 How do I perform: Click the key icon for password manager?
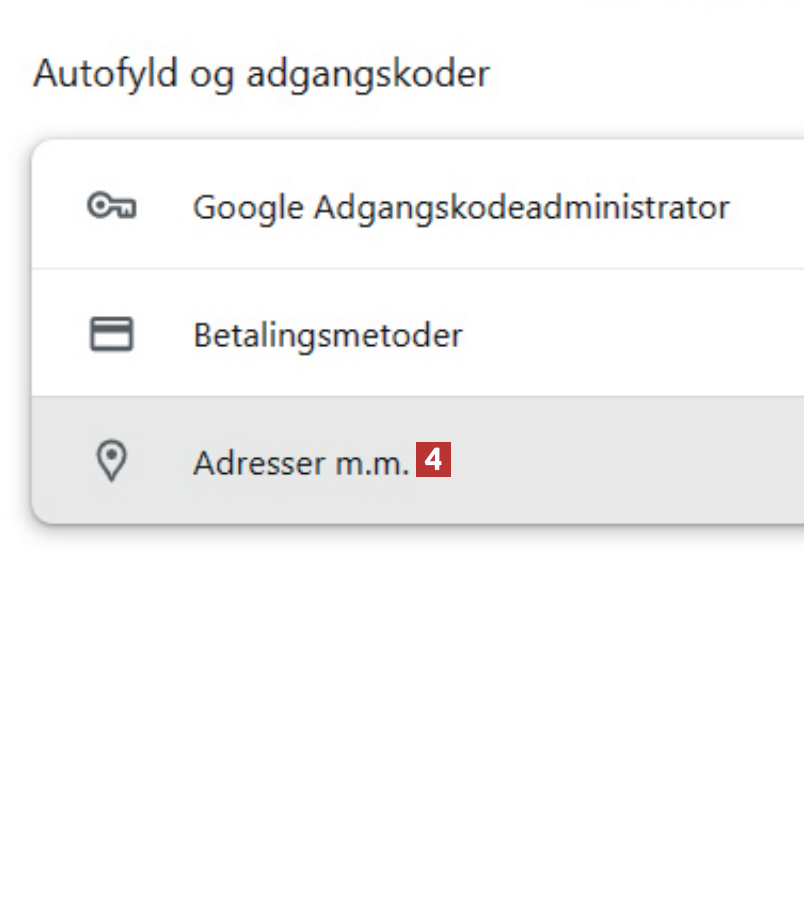coord(111,207)
